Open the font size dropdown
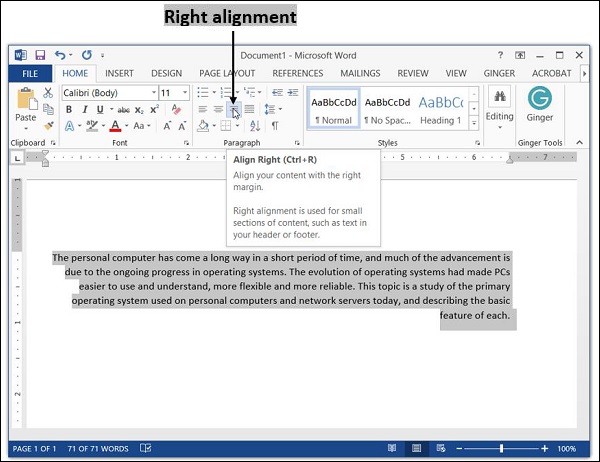The height and width of the screenshot is (462, 600). tap(185, 93)
